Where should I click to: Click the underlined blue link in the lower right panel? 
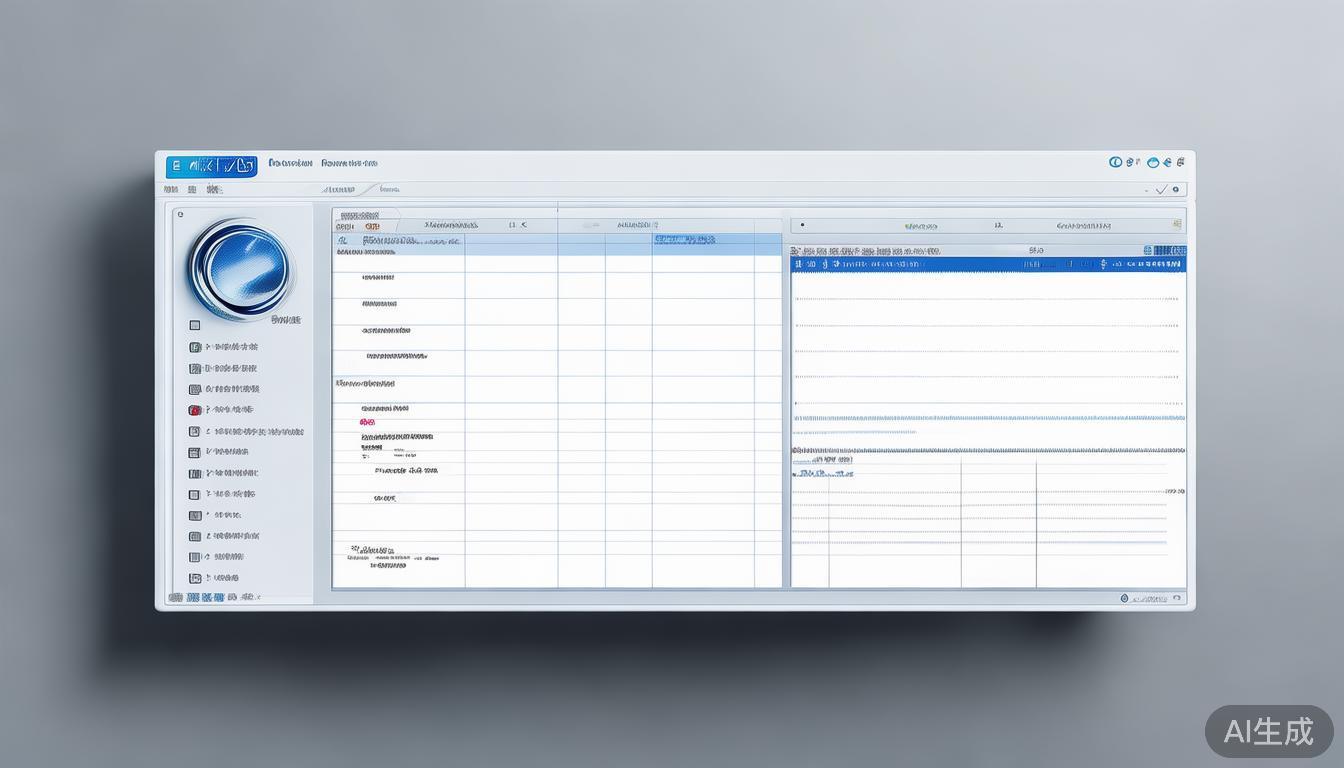point(824,473)
